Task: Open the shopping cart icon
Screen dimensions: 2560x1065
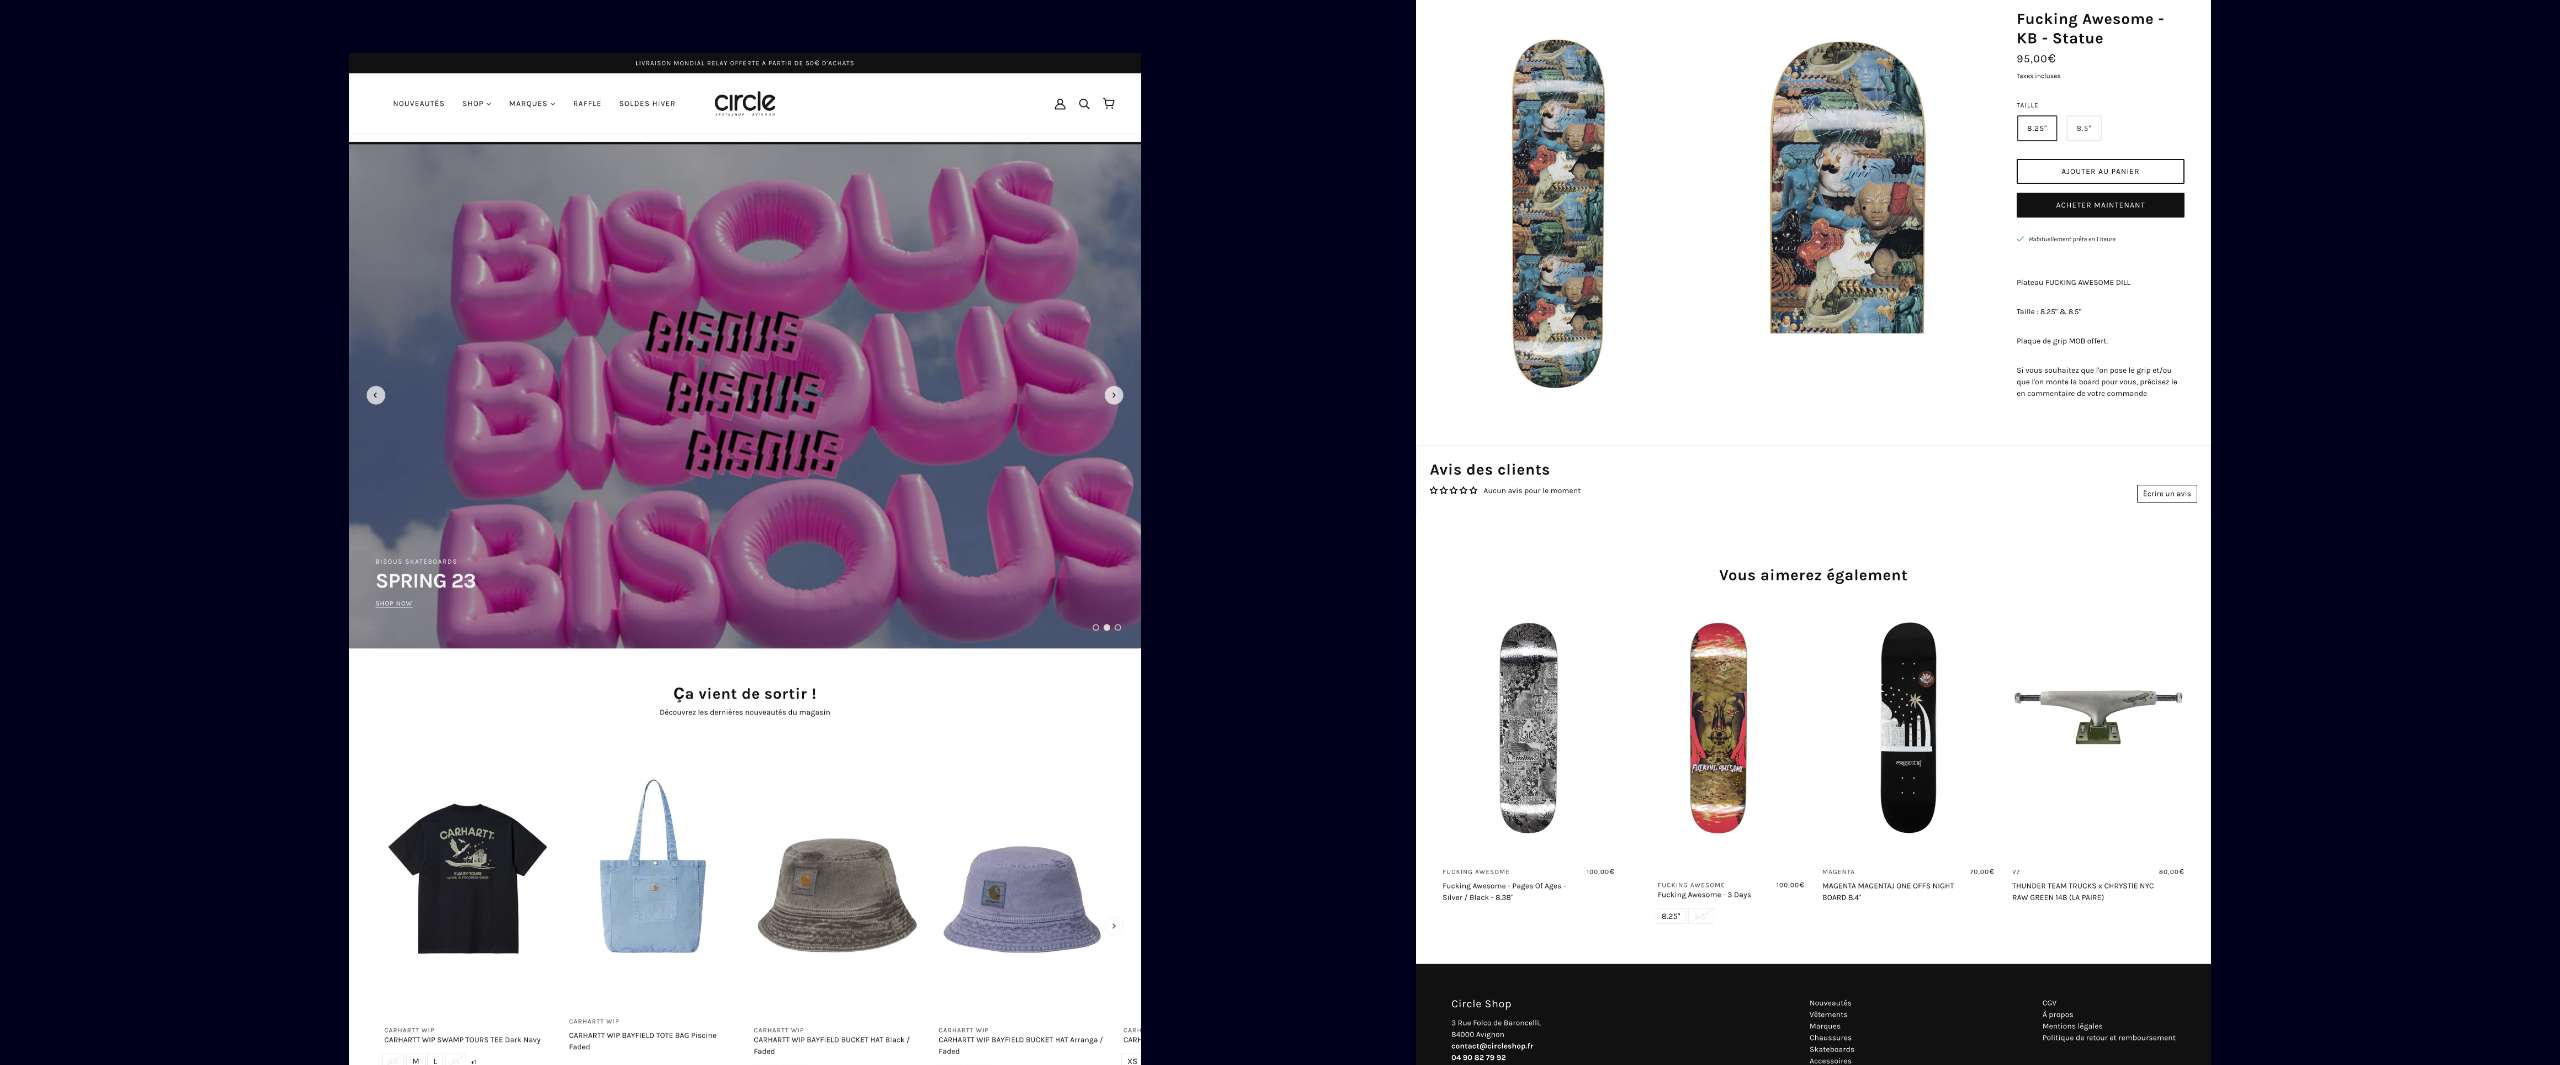Action: pyautogui.click(x=1109, y=103)
